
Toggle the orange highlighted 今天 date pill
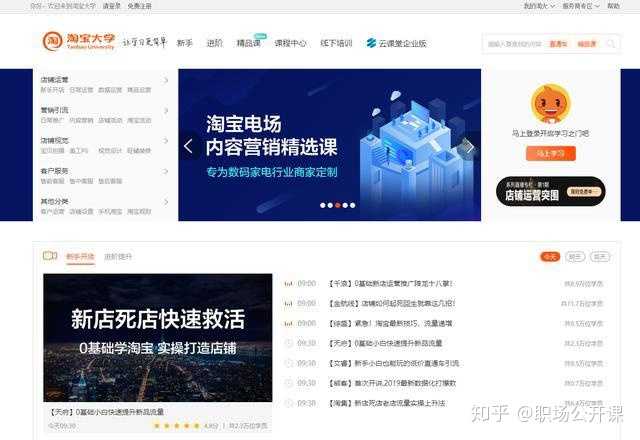(550, 256)
